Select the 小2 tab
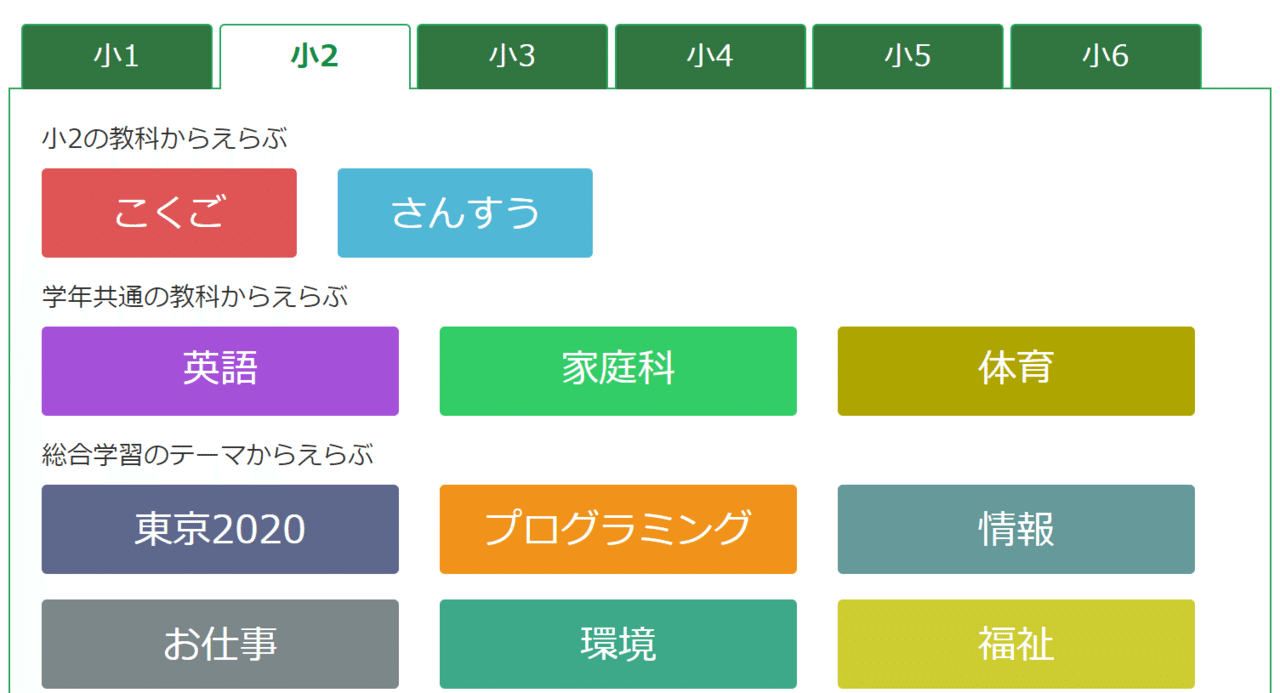 click(314, 56)
